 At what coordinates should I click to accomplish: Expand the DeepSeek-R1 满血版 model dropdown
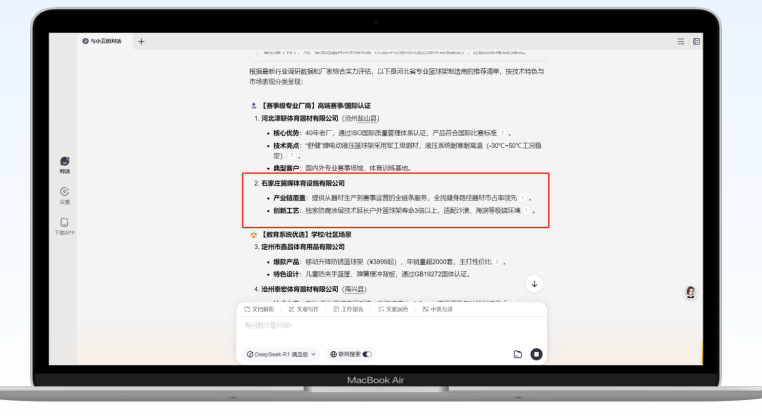(281, 354)
